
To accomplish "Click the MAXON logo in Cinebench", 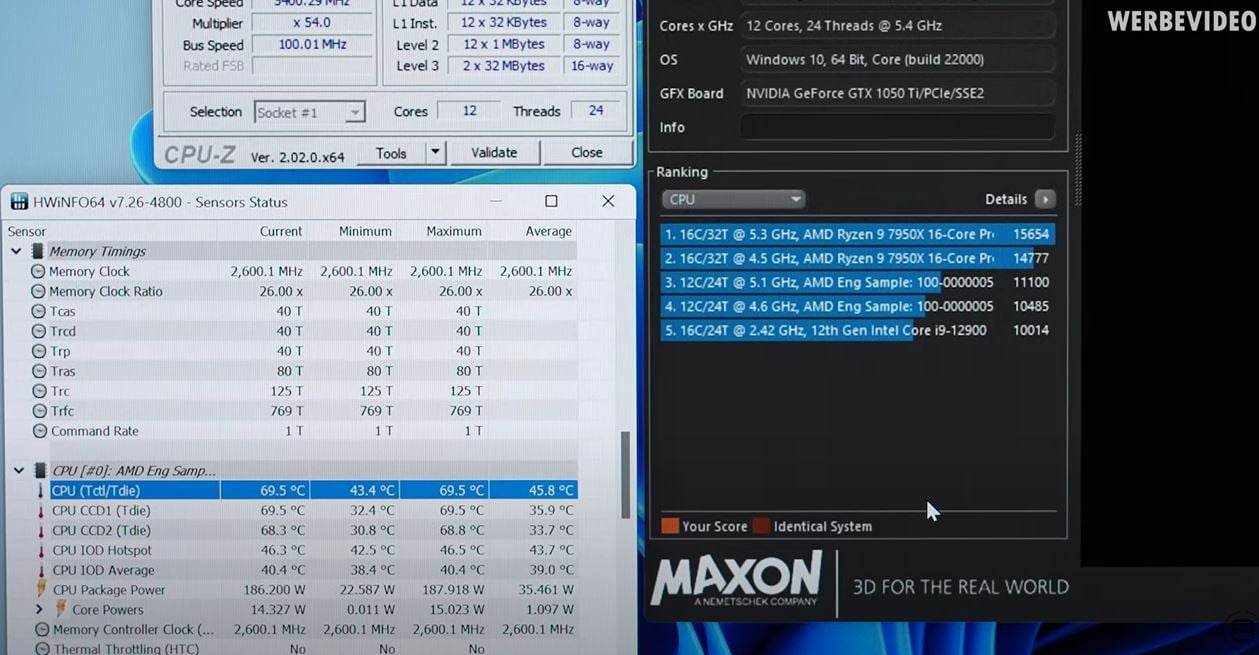I will (736, 579).
